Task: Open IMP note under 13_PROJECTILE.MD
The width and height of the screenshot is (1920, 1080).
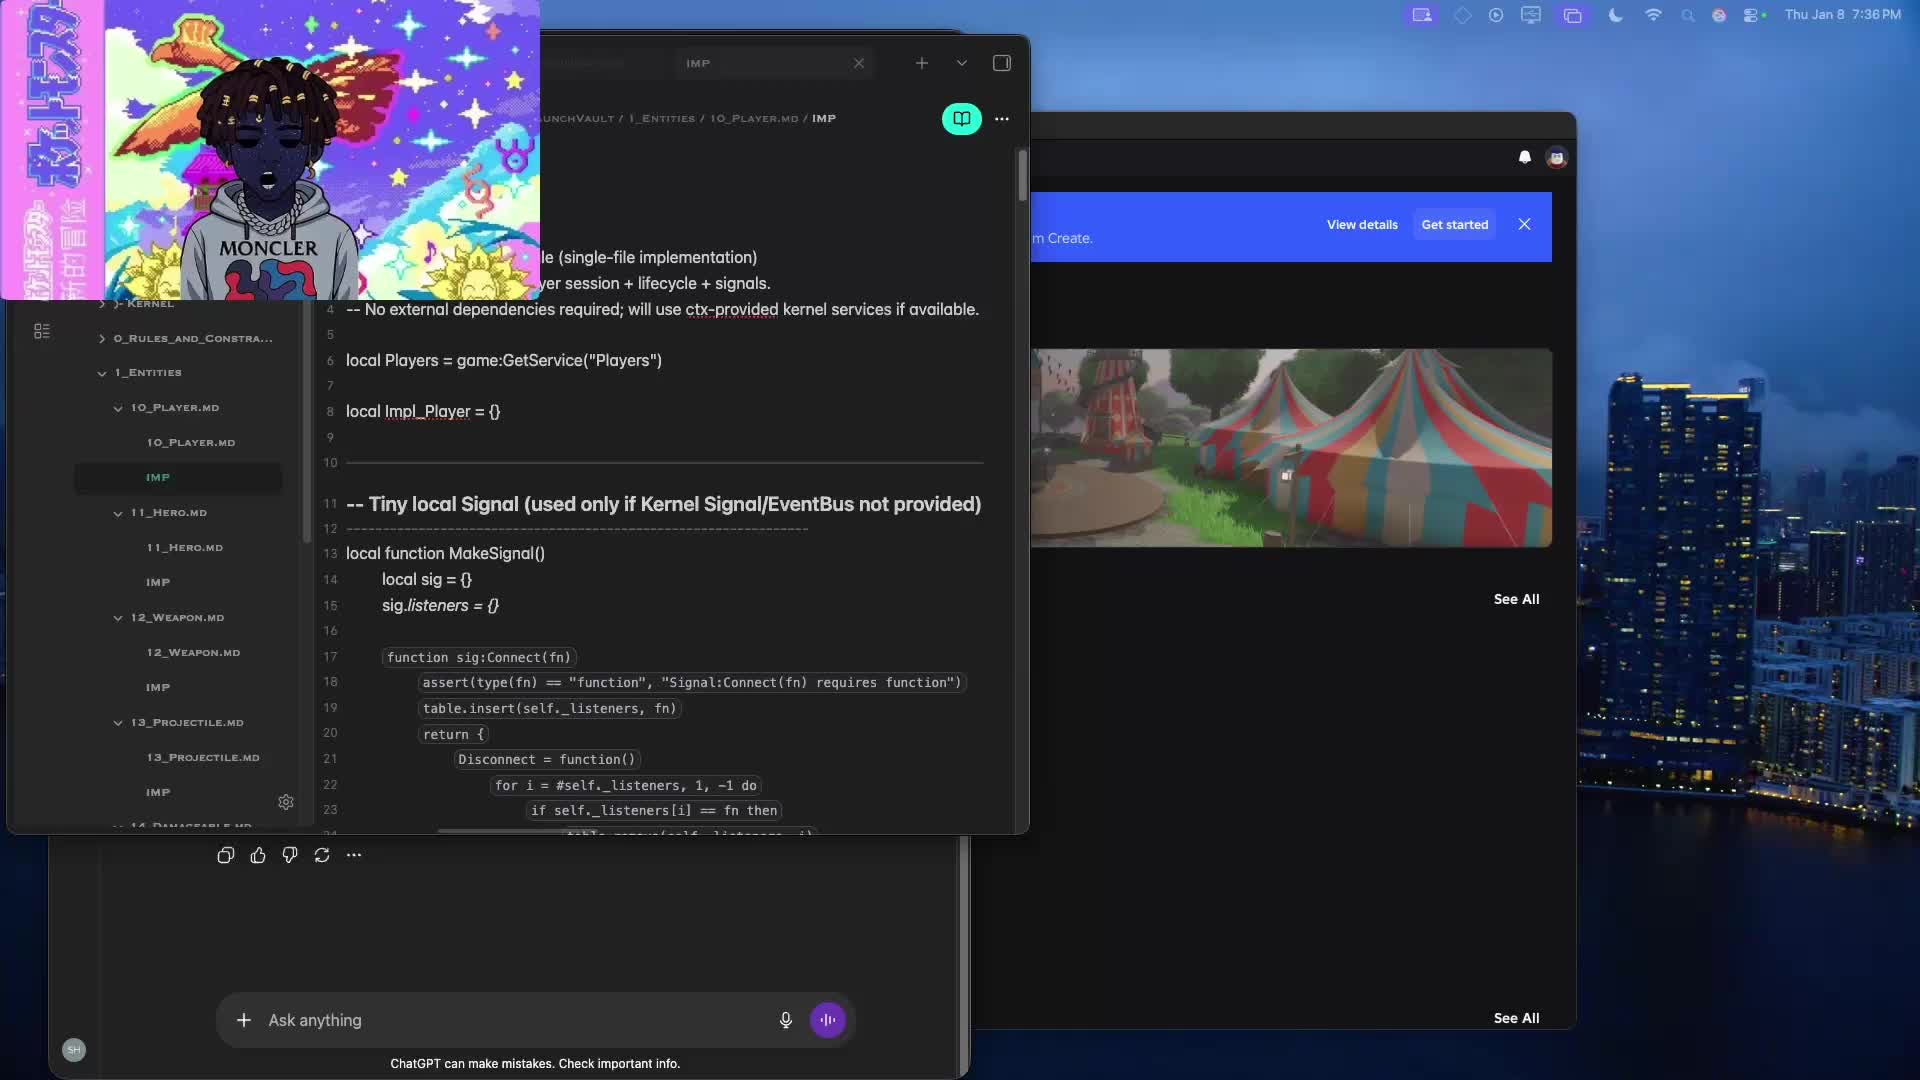Action: click(x=158, y=793)
